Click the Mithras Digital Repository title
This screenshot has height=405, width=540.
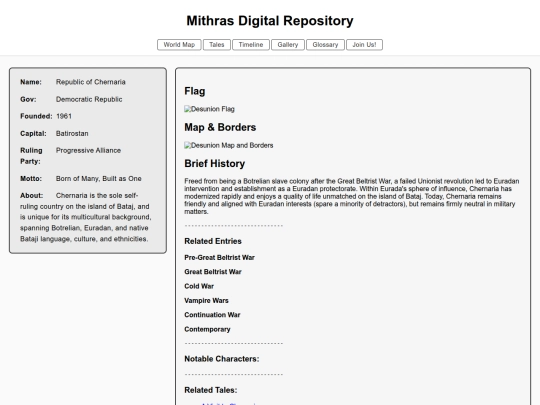click(x=270, y=21)
